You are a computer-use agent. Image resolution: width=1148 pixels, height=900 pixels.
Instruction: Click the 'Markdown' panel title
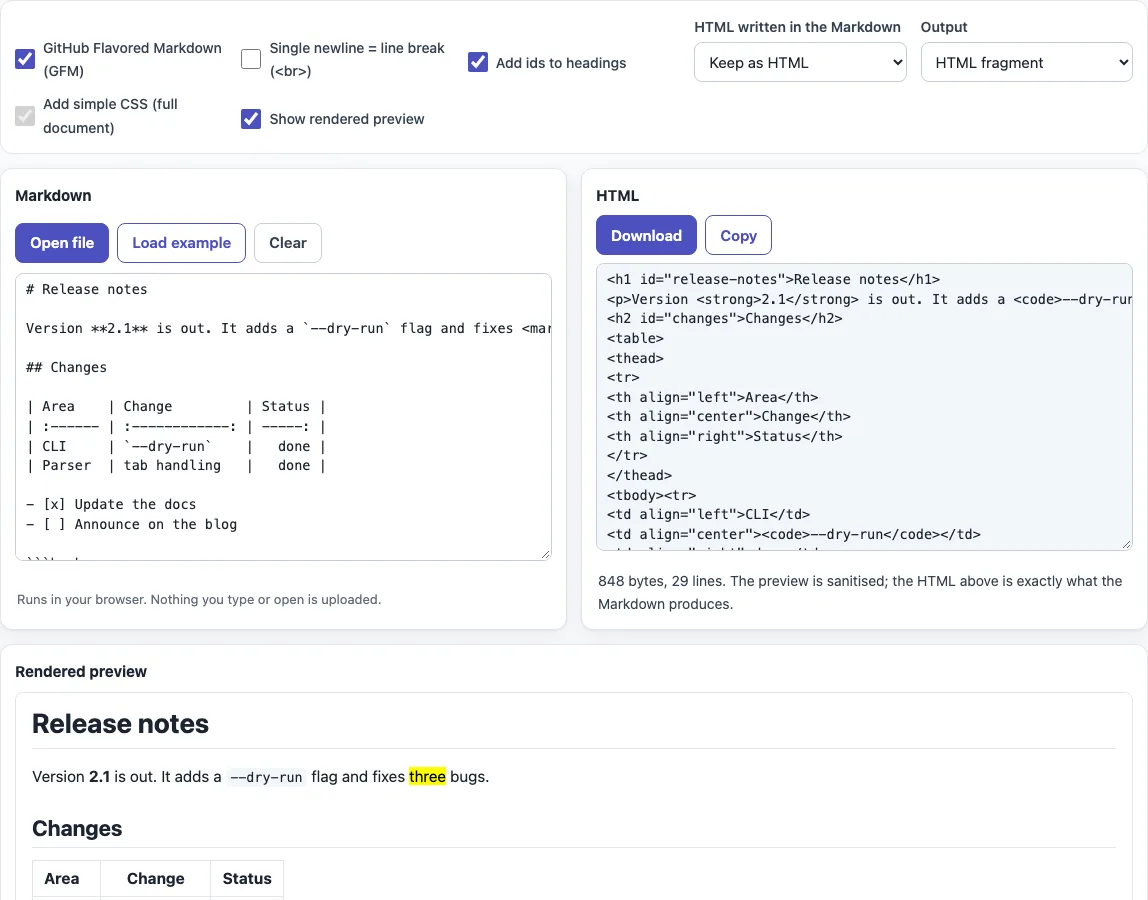53,196
